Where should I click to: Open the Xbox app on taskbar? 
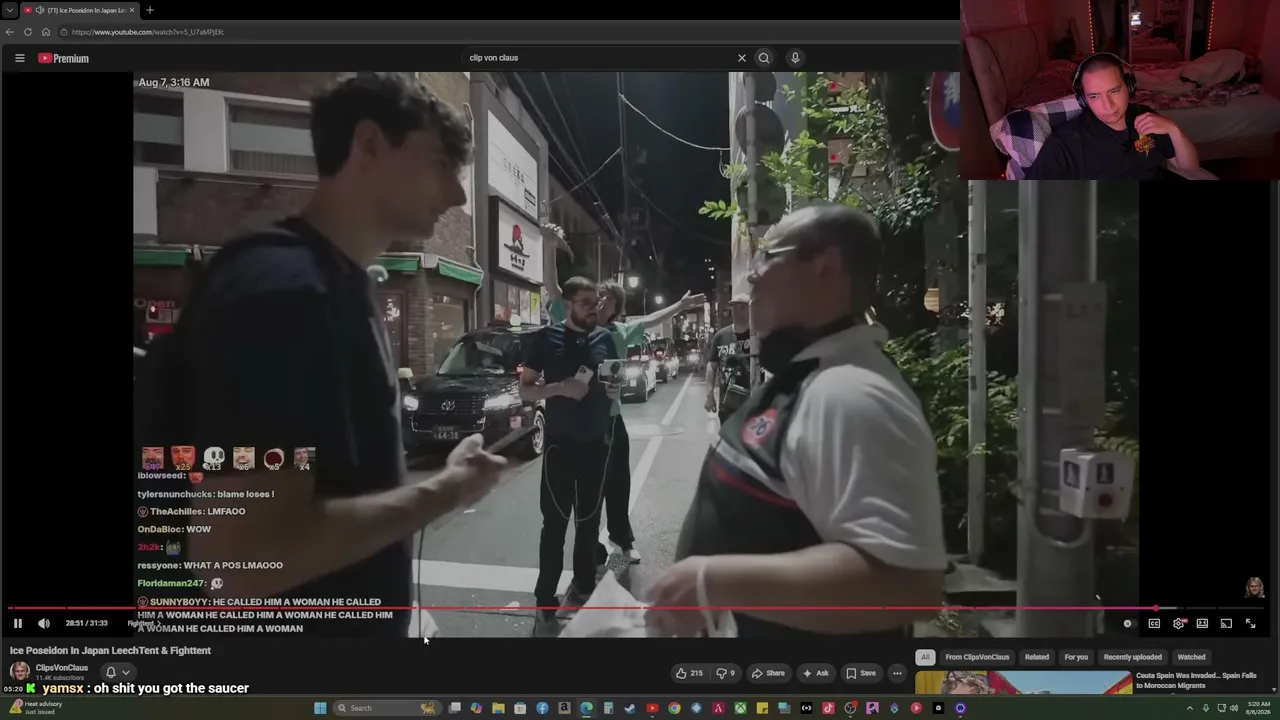click(x=740, y=708)
